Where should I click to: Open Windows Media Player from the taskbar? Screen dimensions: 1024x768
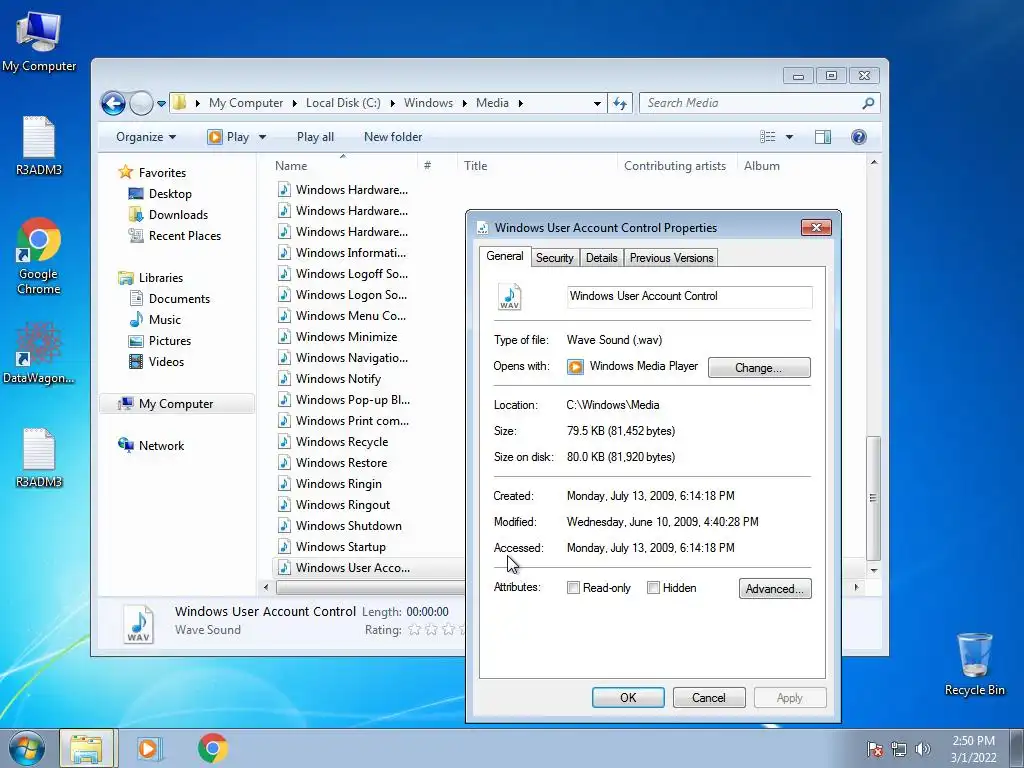pos(150,748)
